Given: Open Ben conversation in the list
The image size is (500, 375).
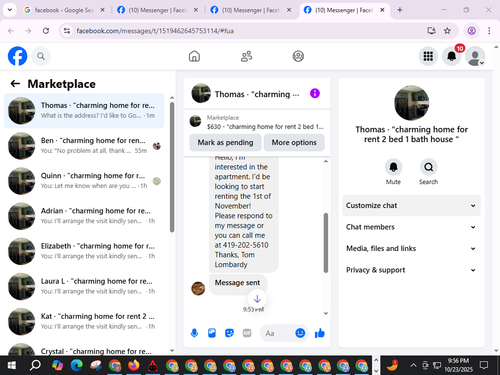Looking at the screenshot, I should click(84, 146).
